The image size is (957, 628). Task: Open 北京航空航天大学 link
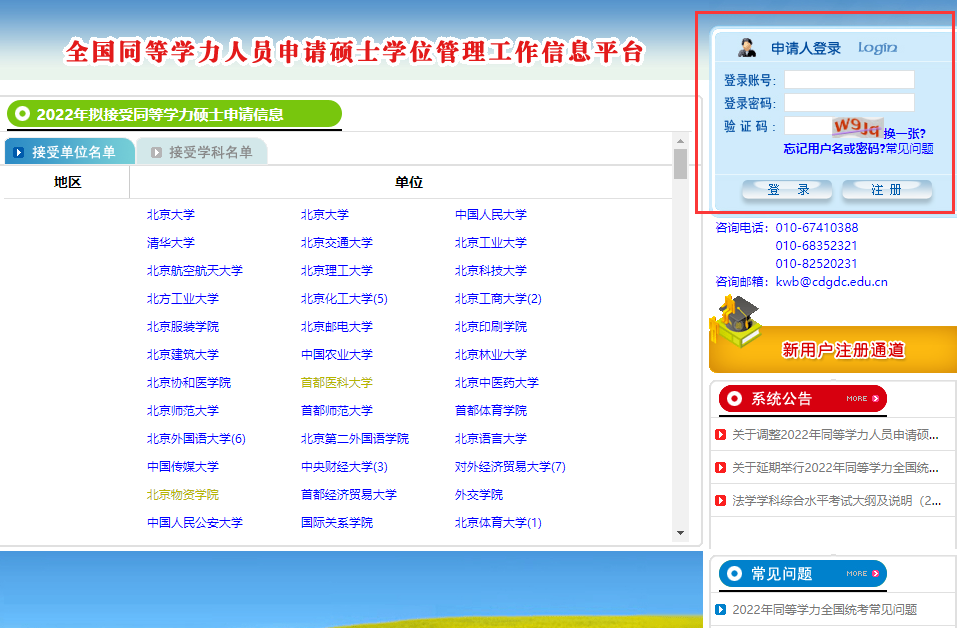[x=195, y=270]
